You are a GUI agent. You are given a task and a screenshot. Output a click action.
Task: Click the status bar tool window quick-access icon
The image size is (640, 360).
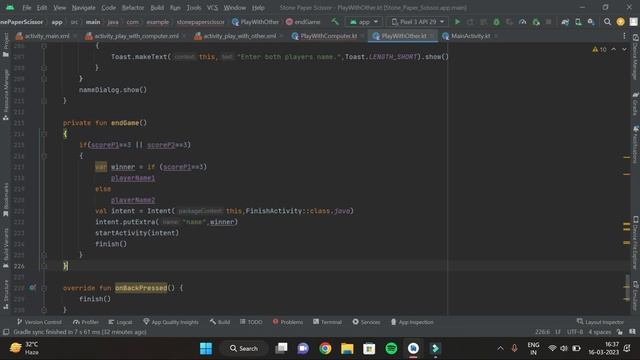(6, 332)
